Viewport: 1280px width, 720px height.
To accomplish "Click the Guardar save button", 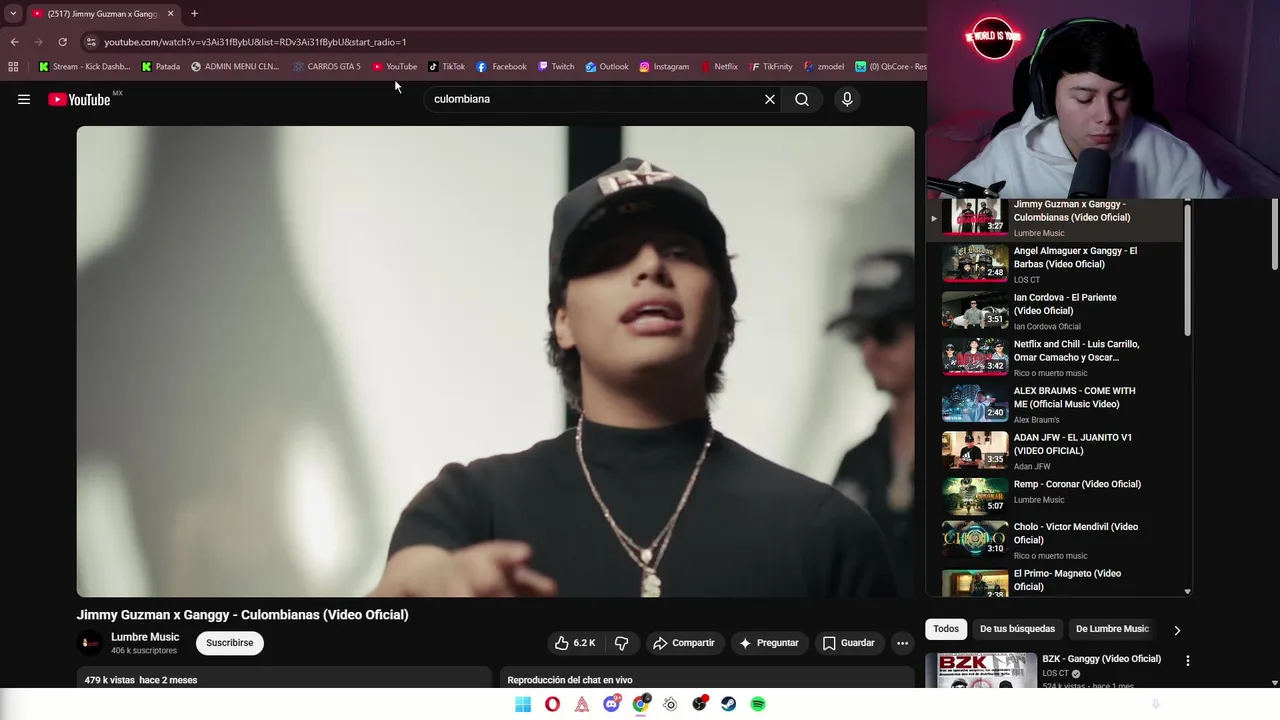I will click(x=848, y=643).
